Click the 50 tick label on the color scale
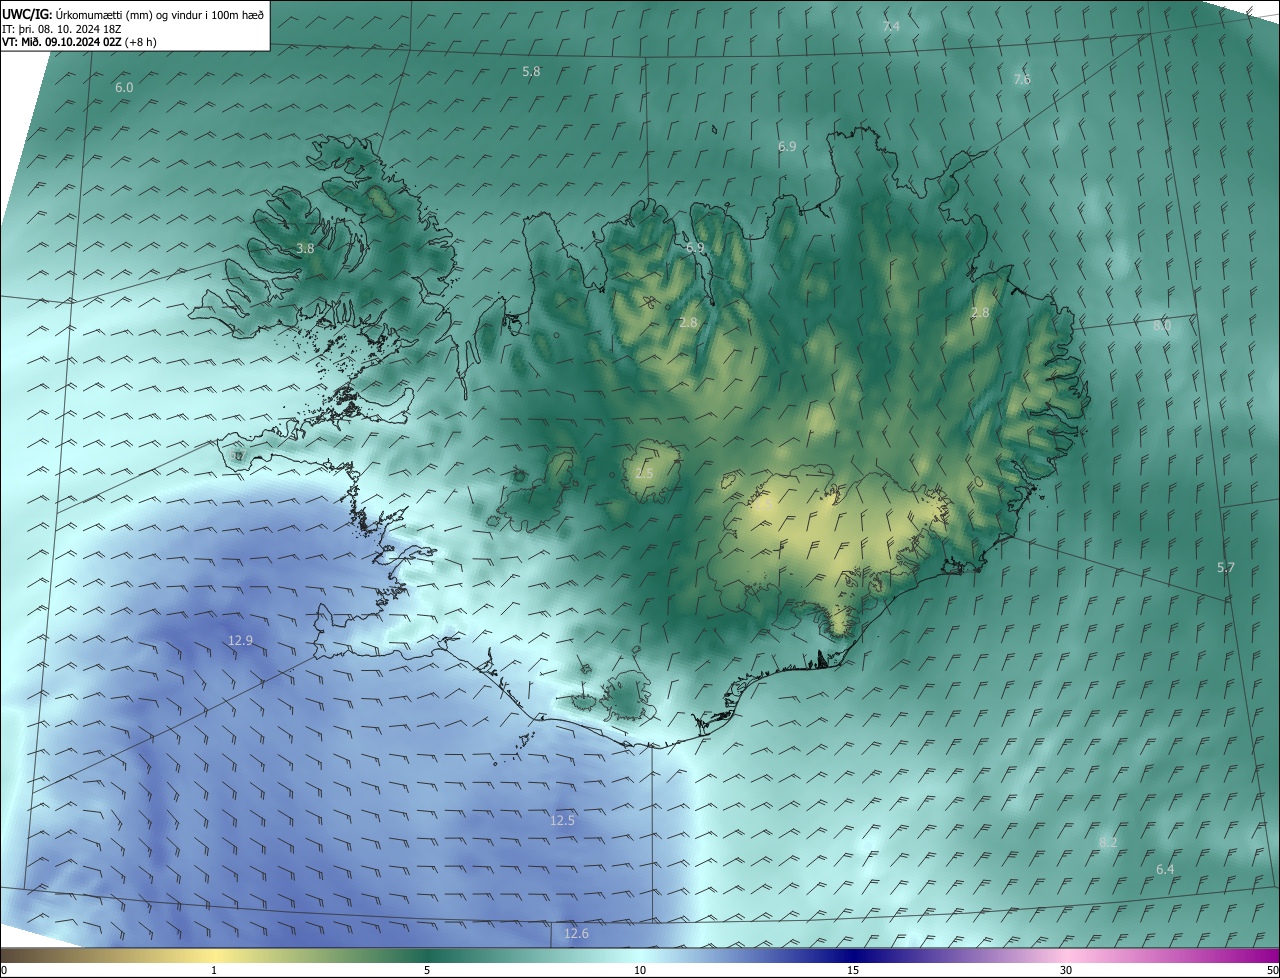This screenshot has width=1280, height=978. (x=1273, y=970)
